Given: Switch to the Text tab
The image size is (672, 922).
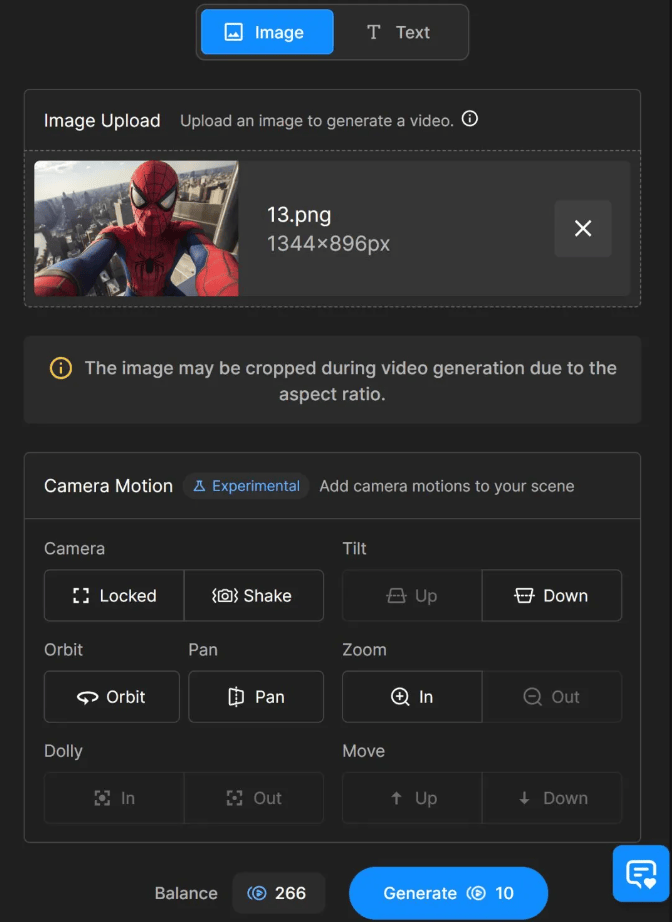Looking at the screenshot, I should 398,32.
